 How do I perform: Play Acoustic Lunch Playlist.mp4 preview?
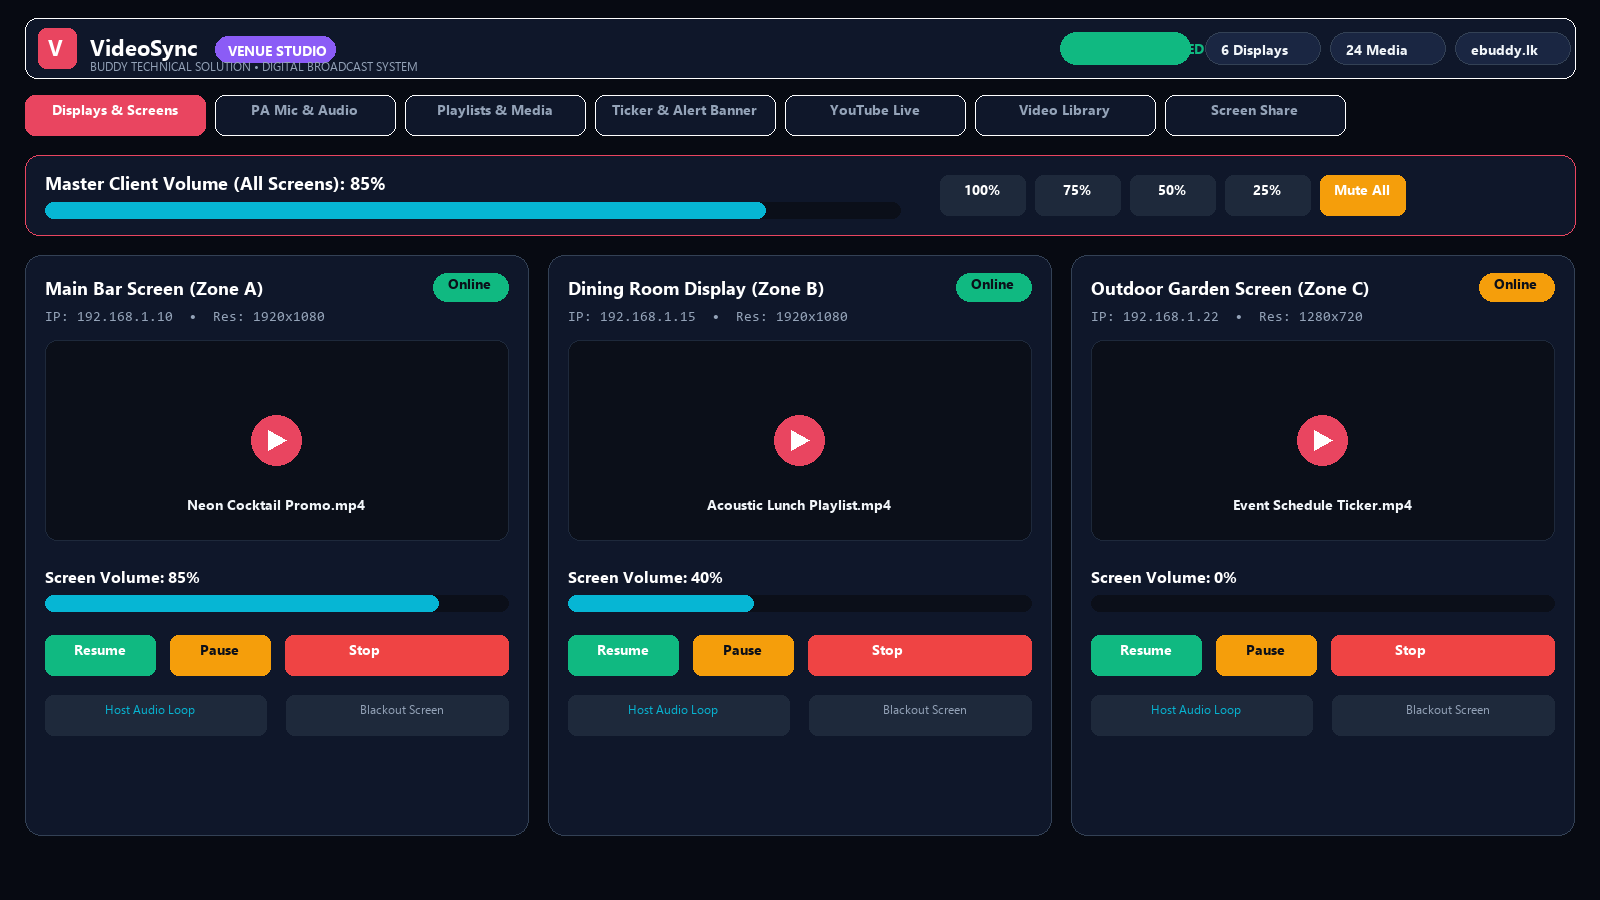tap(799, 440)
